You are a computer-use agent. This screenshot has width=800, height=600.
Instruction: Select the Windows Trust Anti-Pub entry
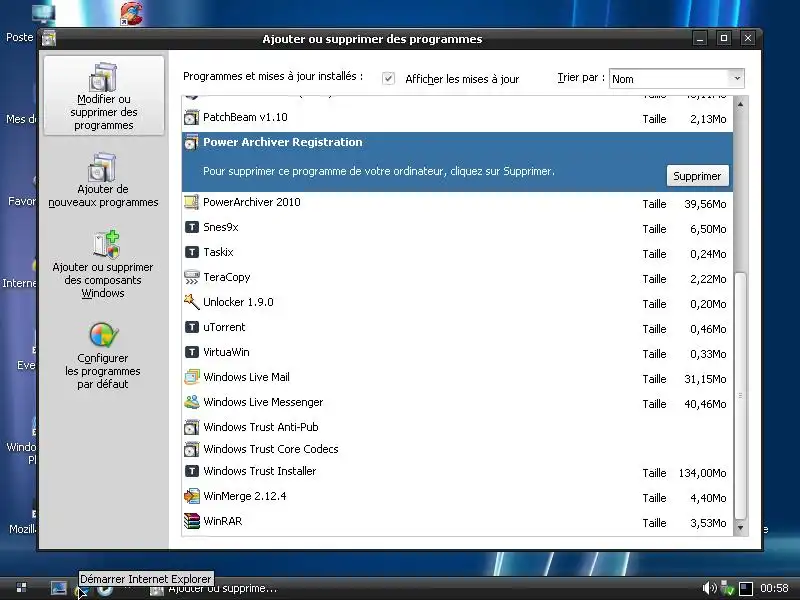click(457, 427)
